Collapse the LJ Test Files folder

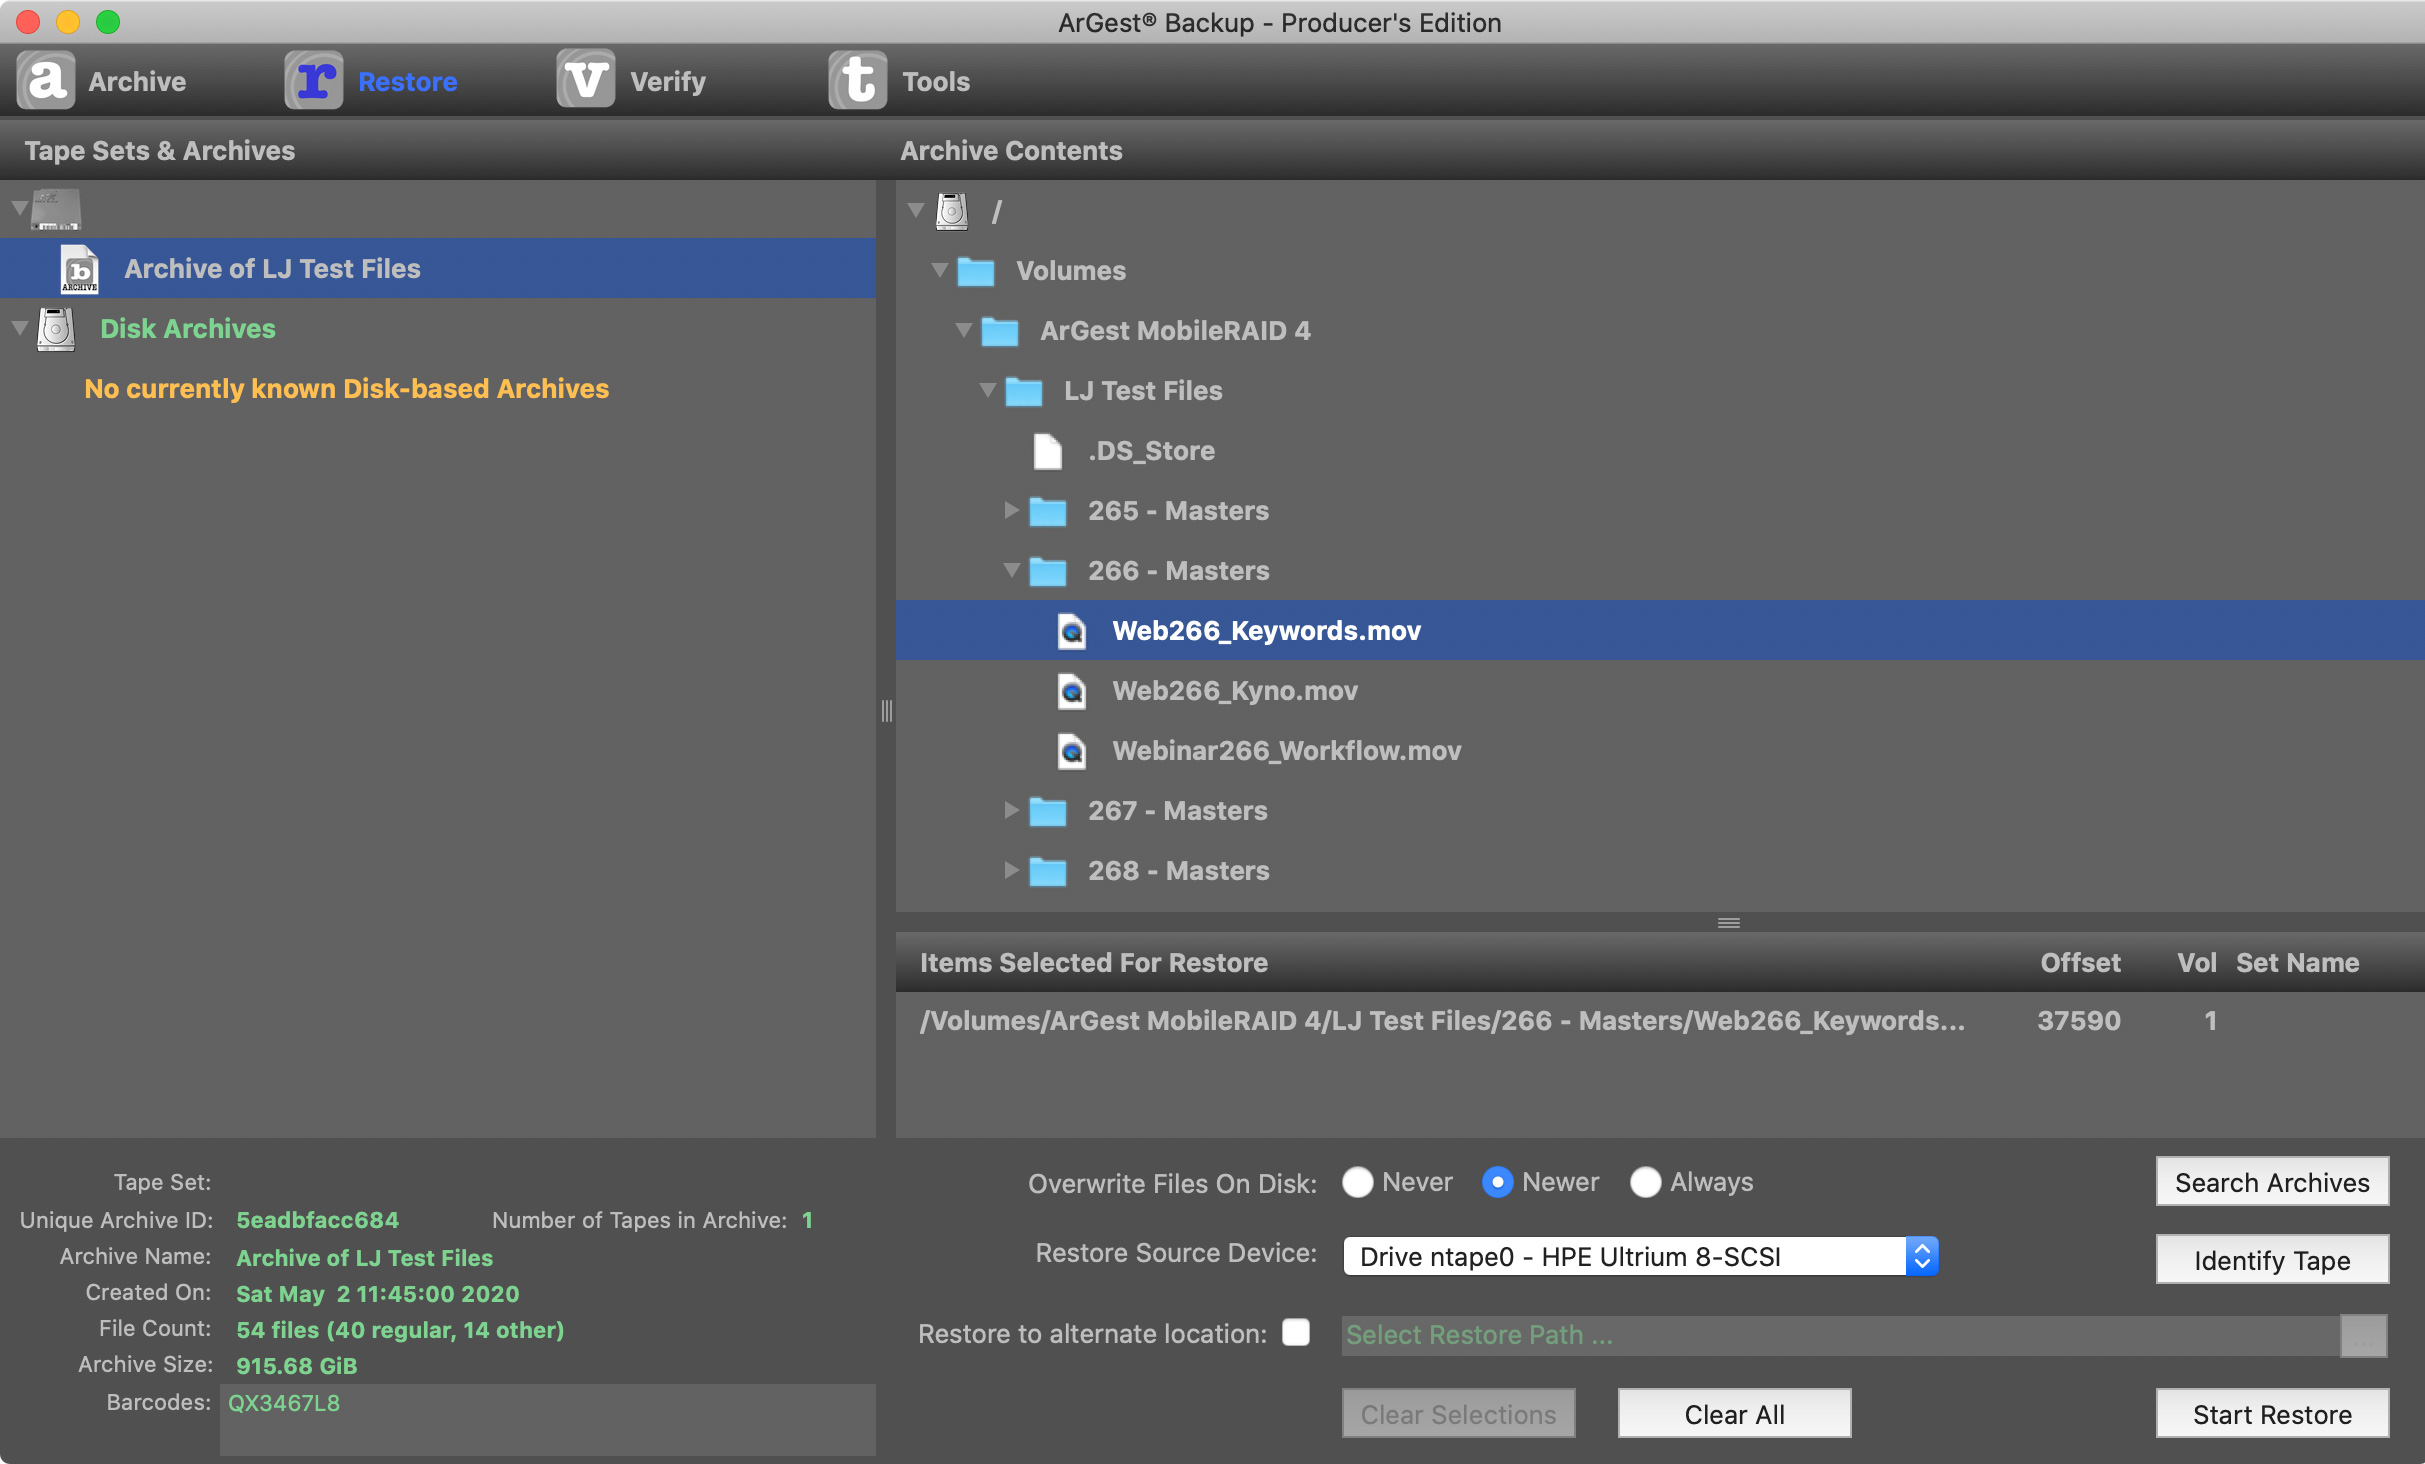(987, 390)
